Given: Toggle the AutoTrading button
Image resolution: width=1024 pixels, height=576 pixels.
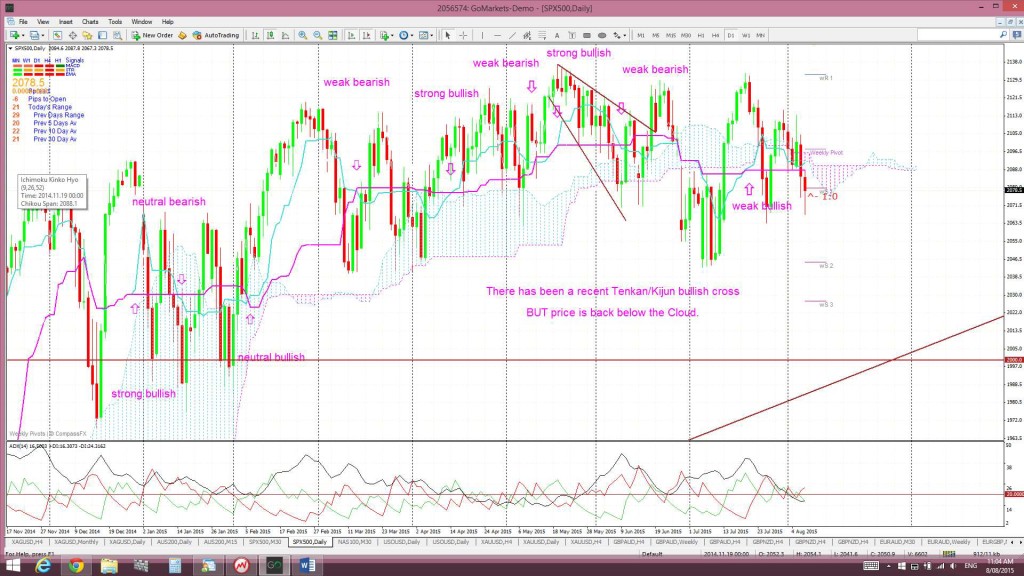Looking at the screenshot, I should click(x=217, y=35).
